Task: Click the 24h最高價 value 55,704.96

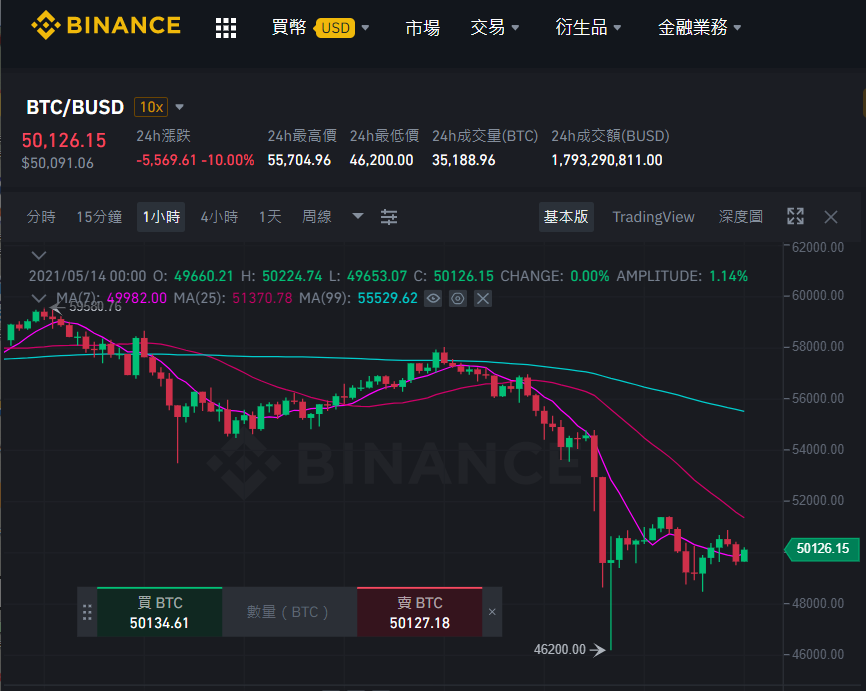Action: pyautogui.click(x=299, y=160)
